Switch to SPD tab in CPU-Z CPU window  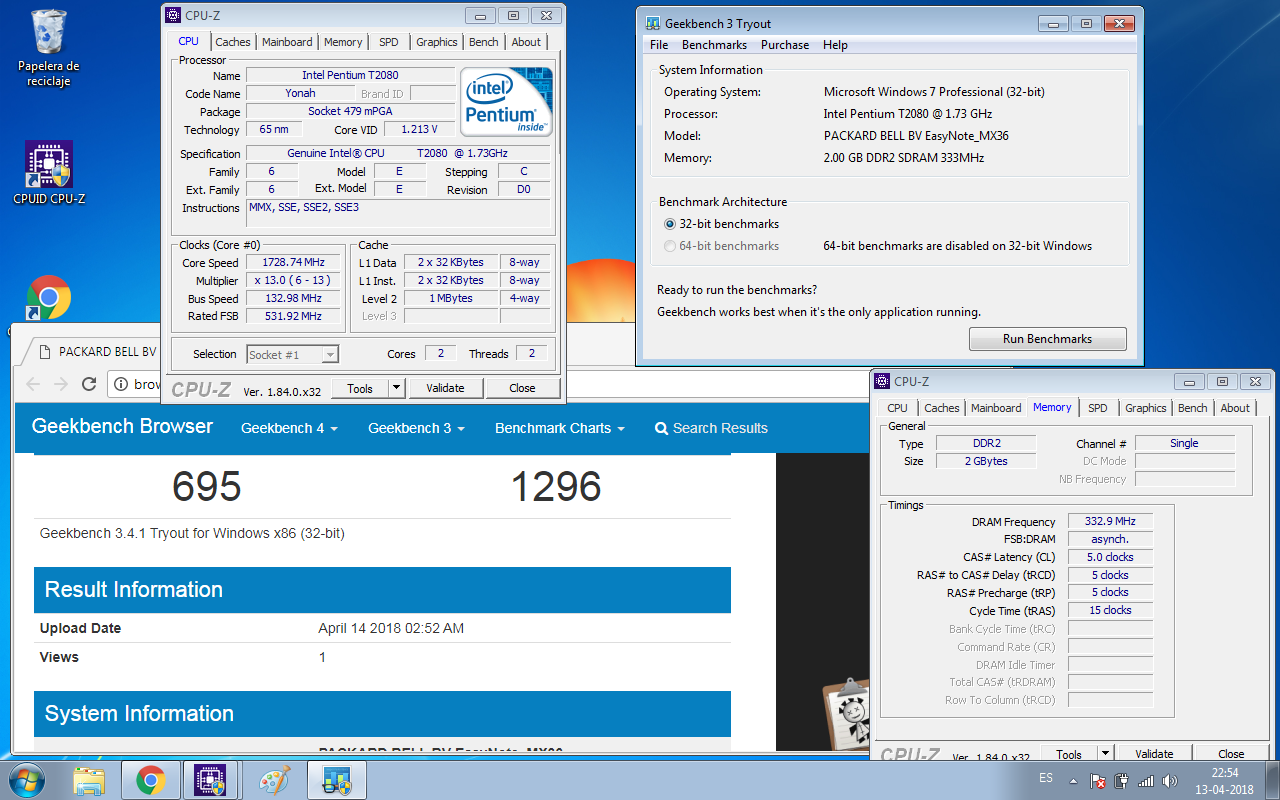[388, 42]
